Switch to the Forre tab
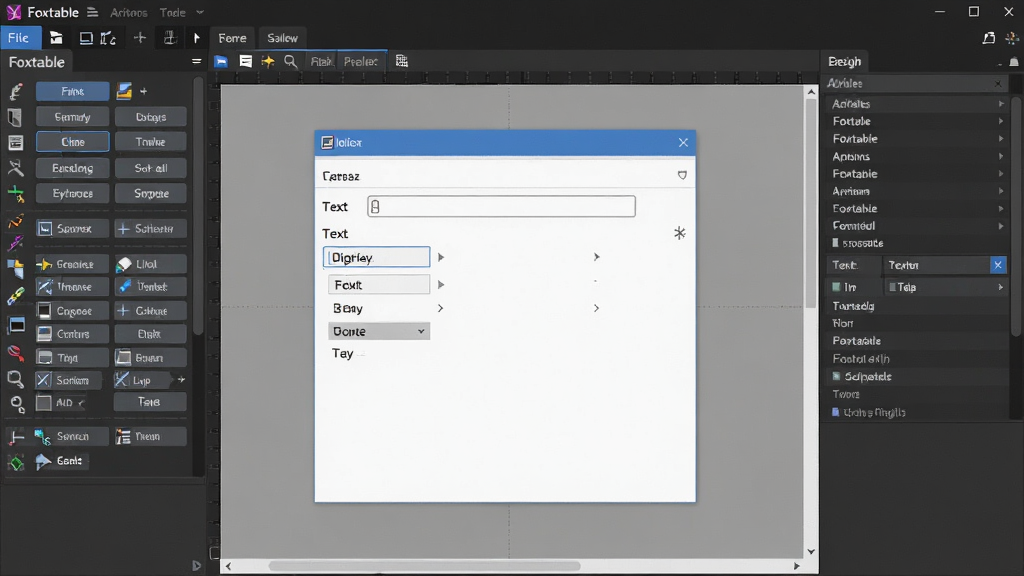The width and height of the screenshot is (1024, 576). click(x=232, y=38)
